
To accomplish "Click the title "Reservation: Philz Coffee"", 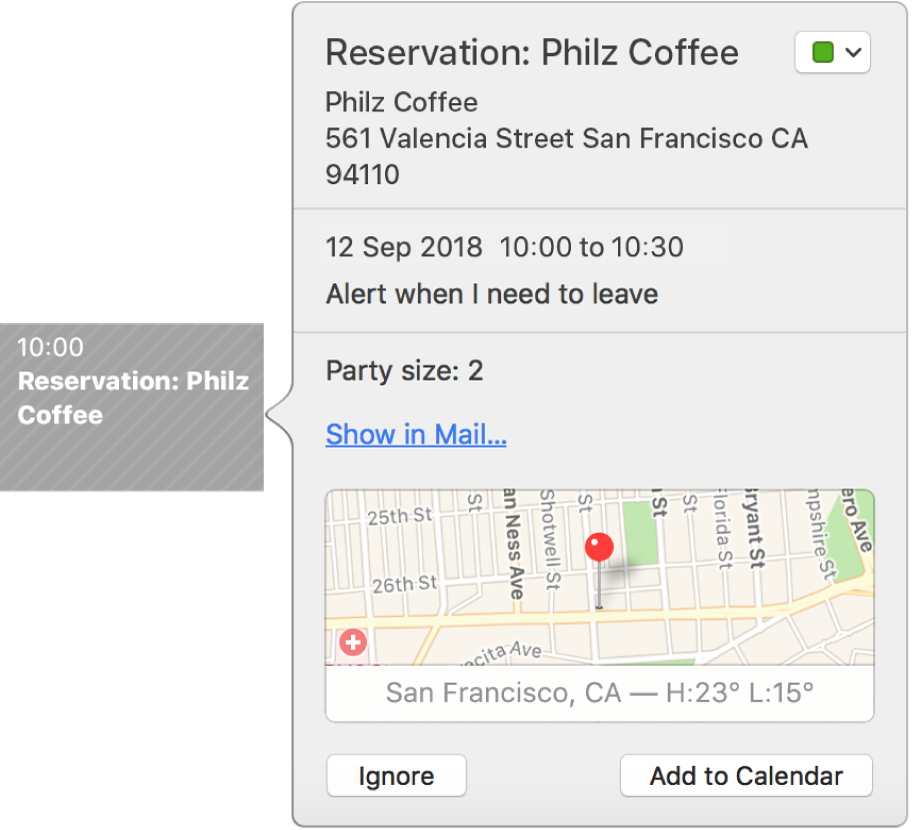I will click(x=531, y=52).
